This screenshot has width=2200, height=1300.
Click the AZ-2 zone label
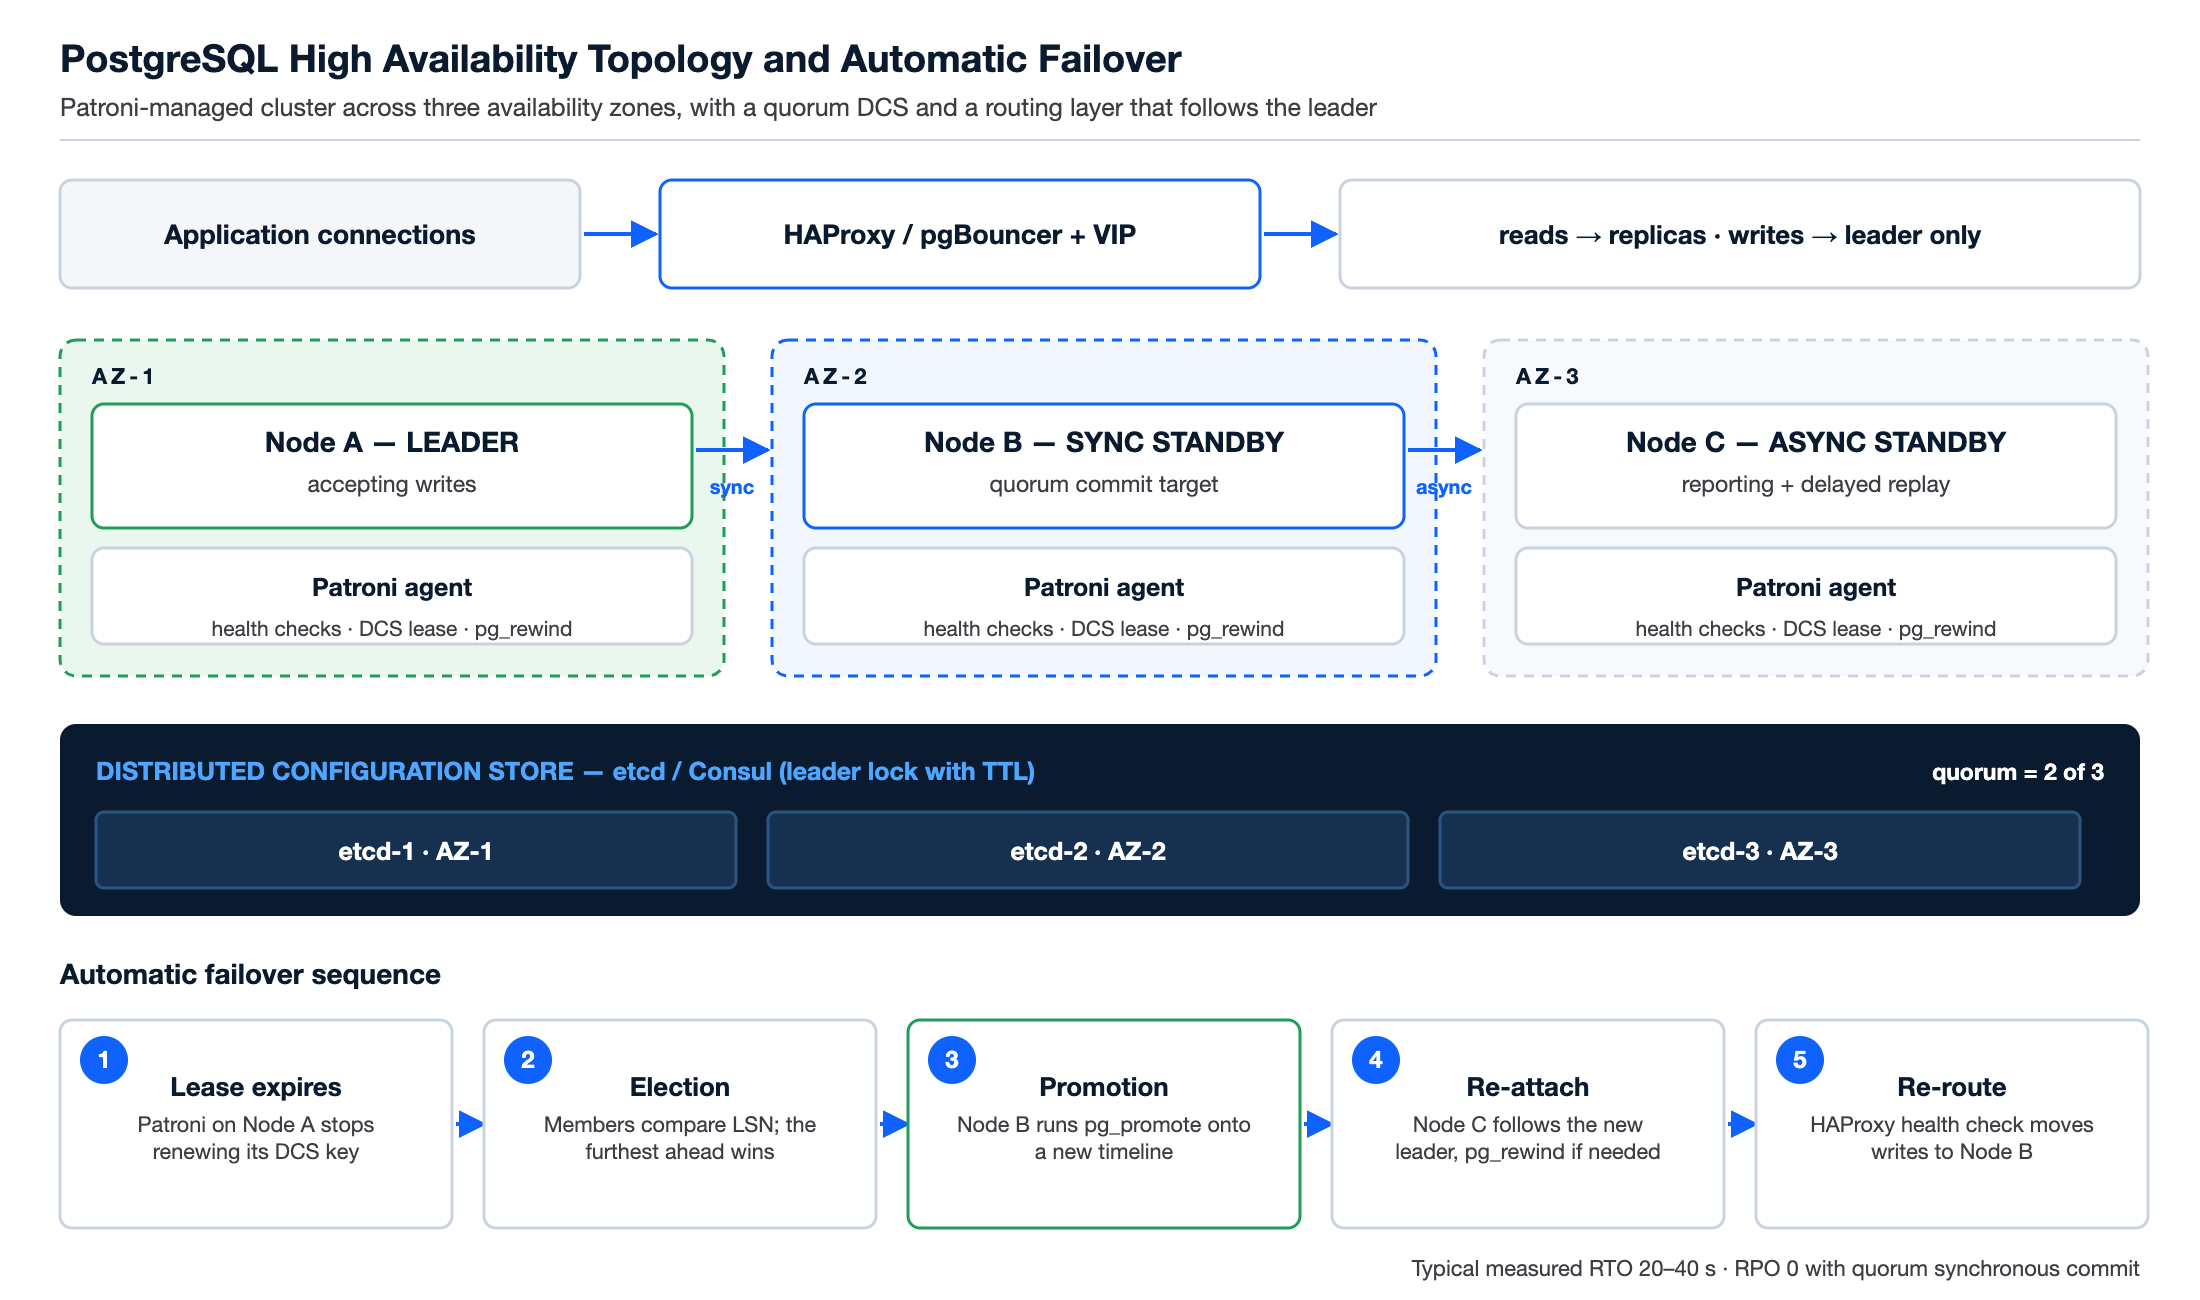[x=836, y=376]
